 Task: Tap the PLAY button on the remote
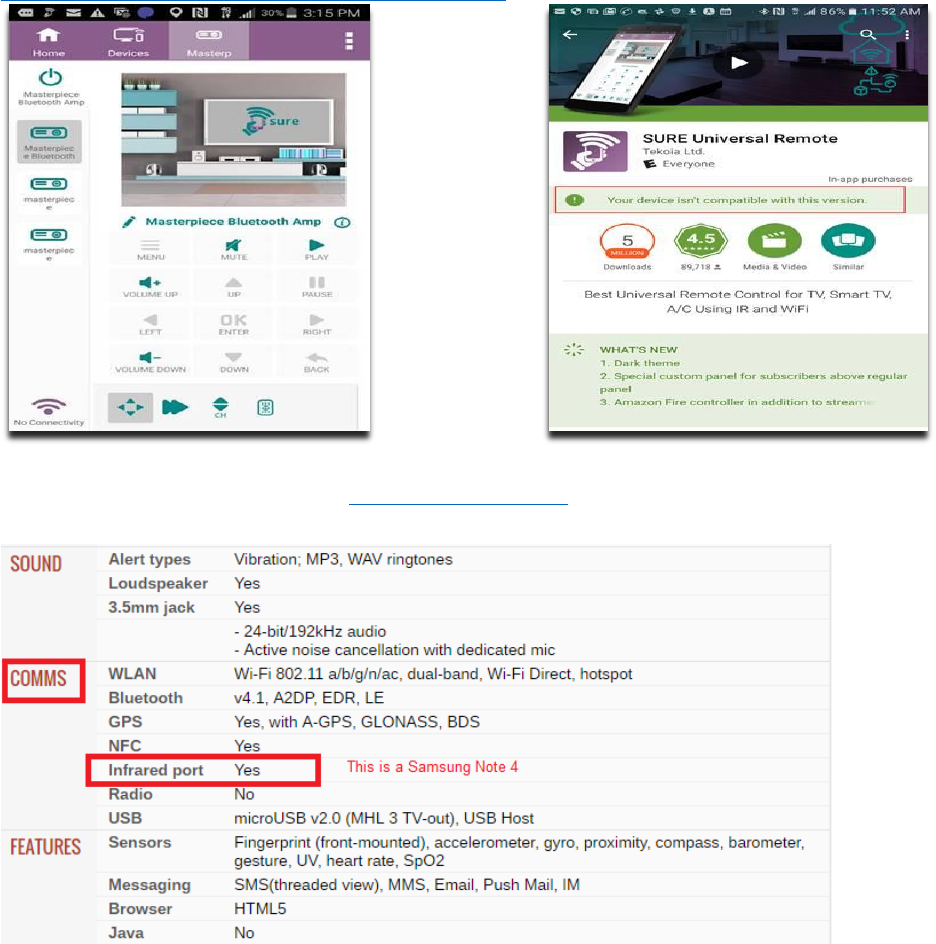point(317,249)
